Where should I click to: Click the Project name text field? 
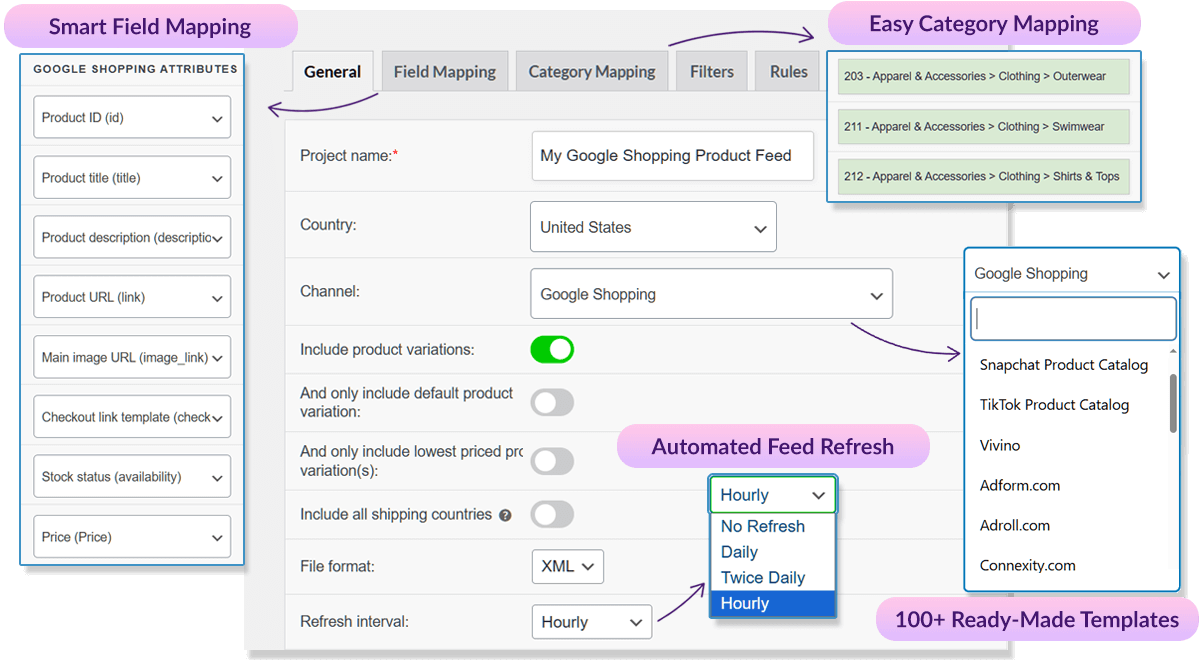(672, 156)
